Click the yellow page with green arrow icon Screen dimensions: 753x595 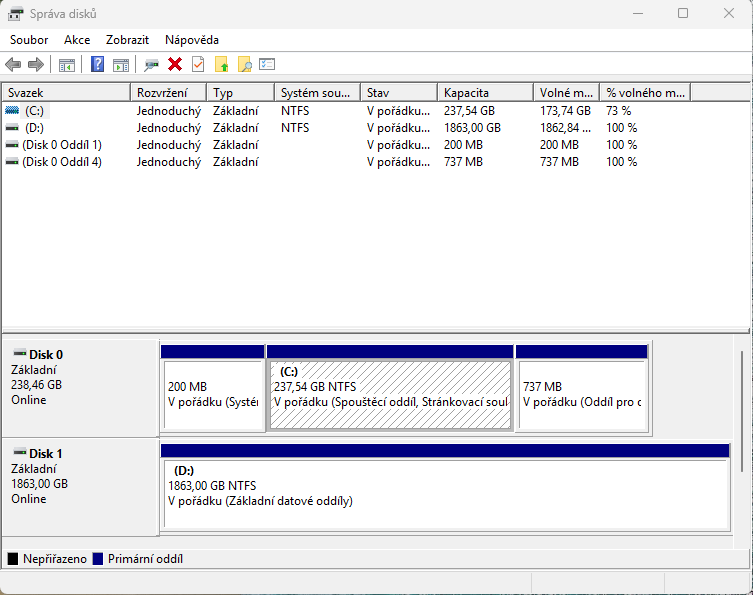(x=222, y=65)
